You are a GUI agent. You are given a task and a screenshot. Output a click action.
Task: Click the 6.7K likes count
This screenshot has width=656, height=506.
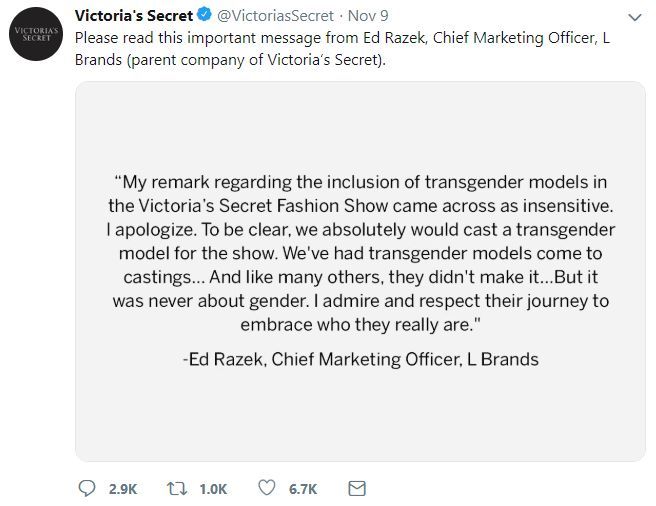(x=303, y=488)
